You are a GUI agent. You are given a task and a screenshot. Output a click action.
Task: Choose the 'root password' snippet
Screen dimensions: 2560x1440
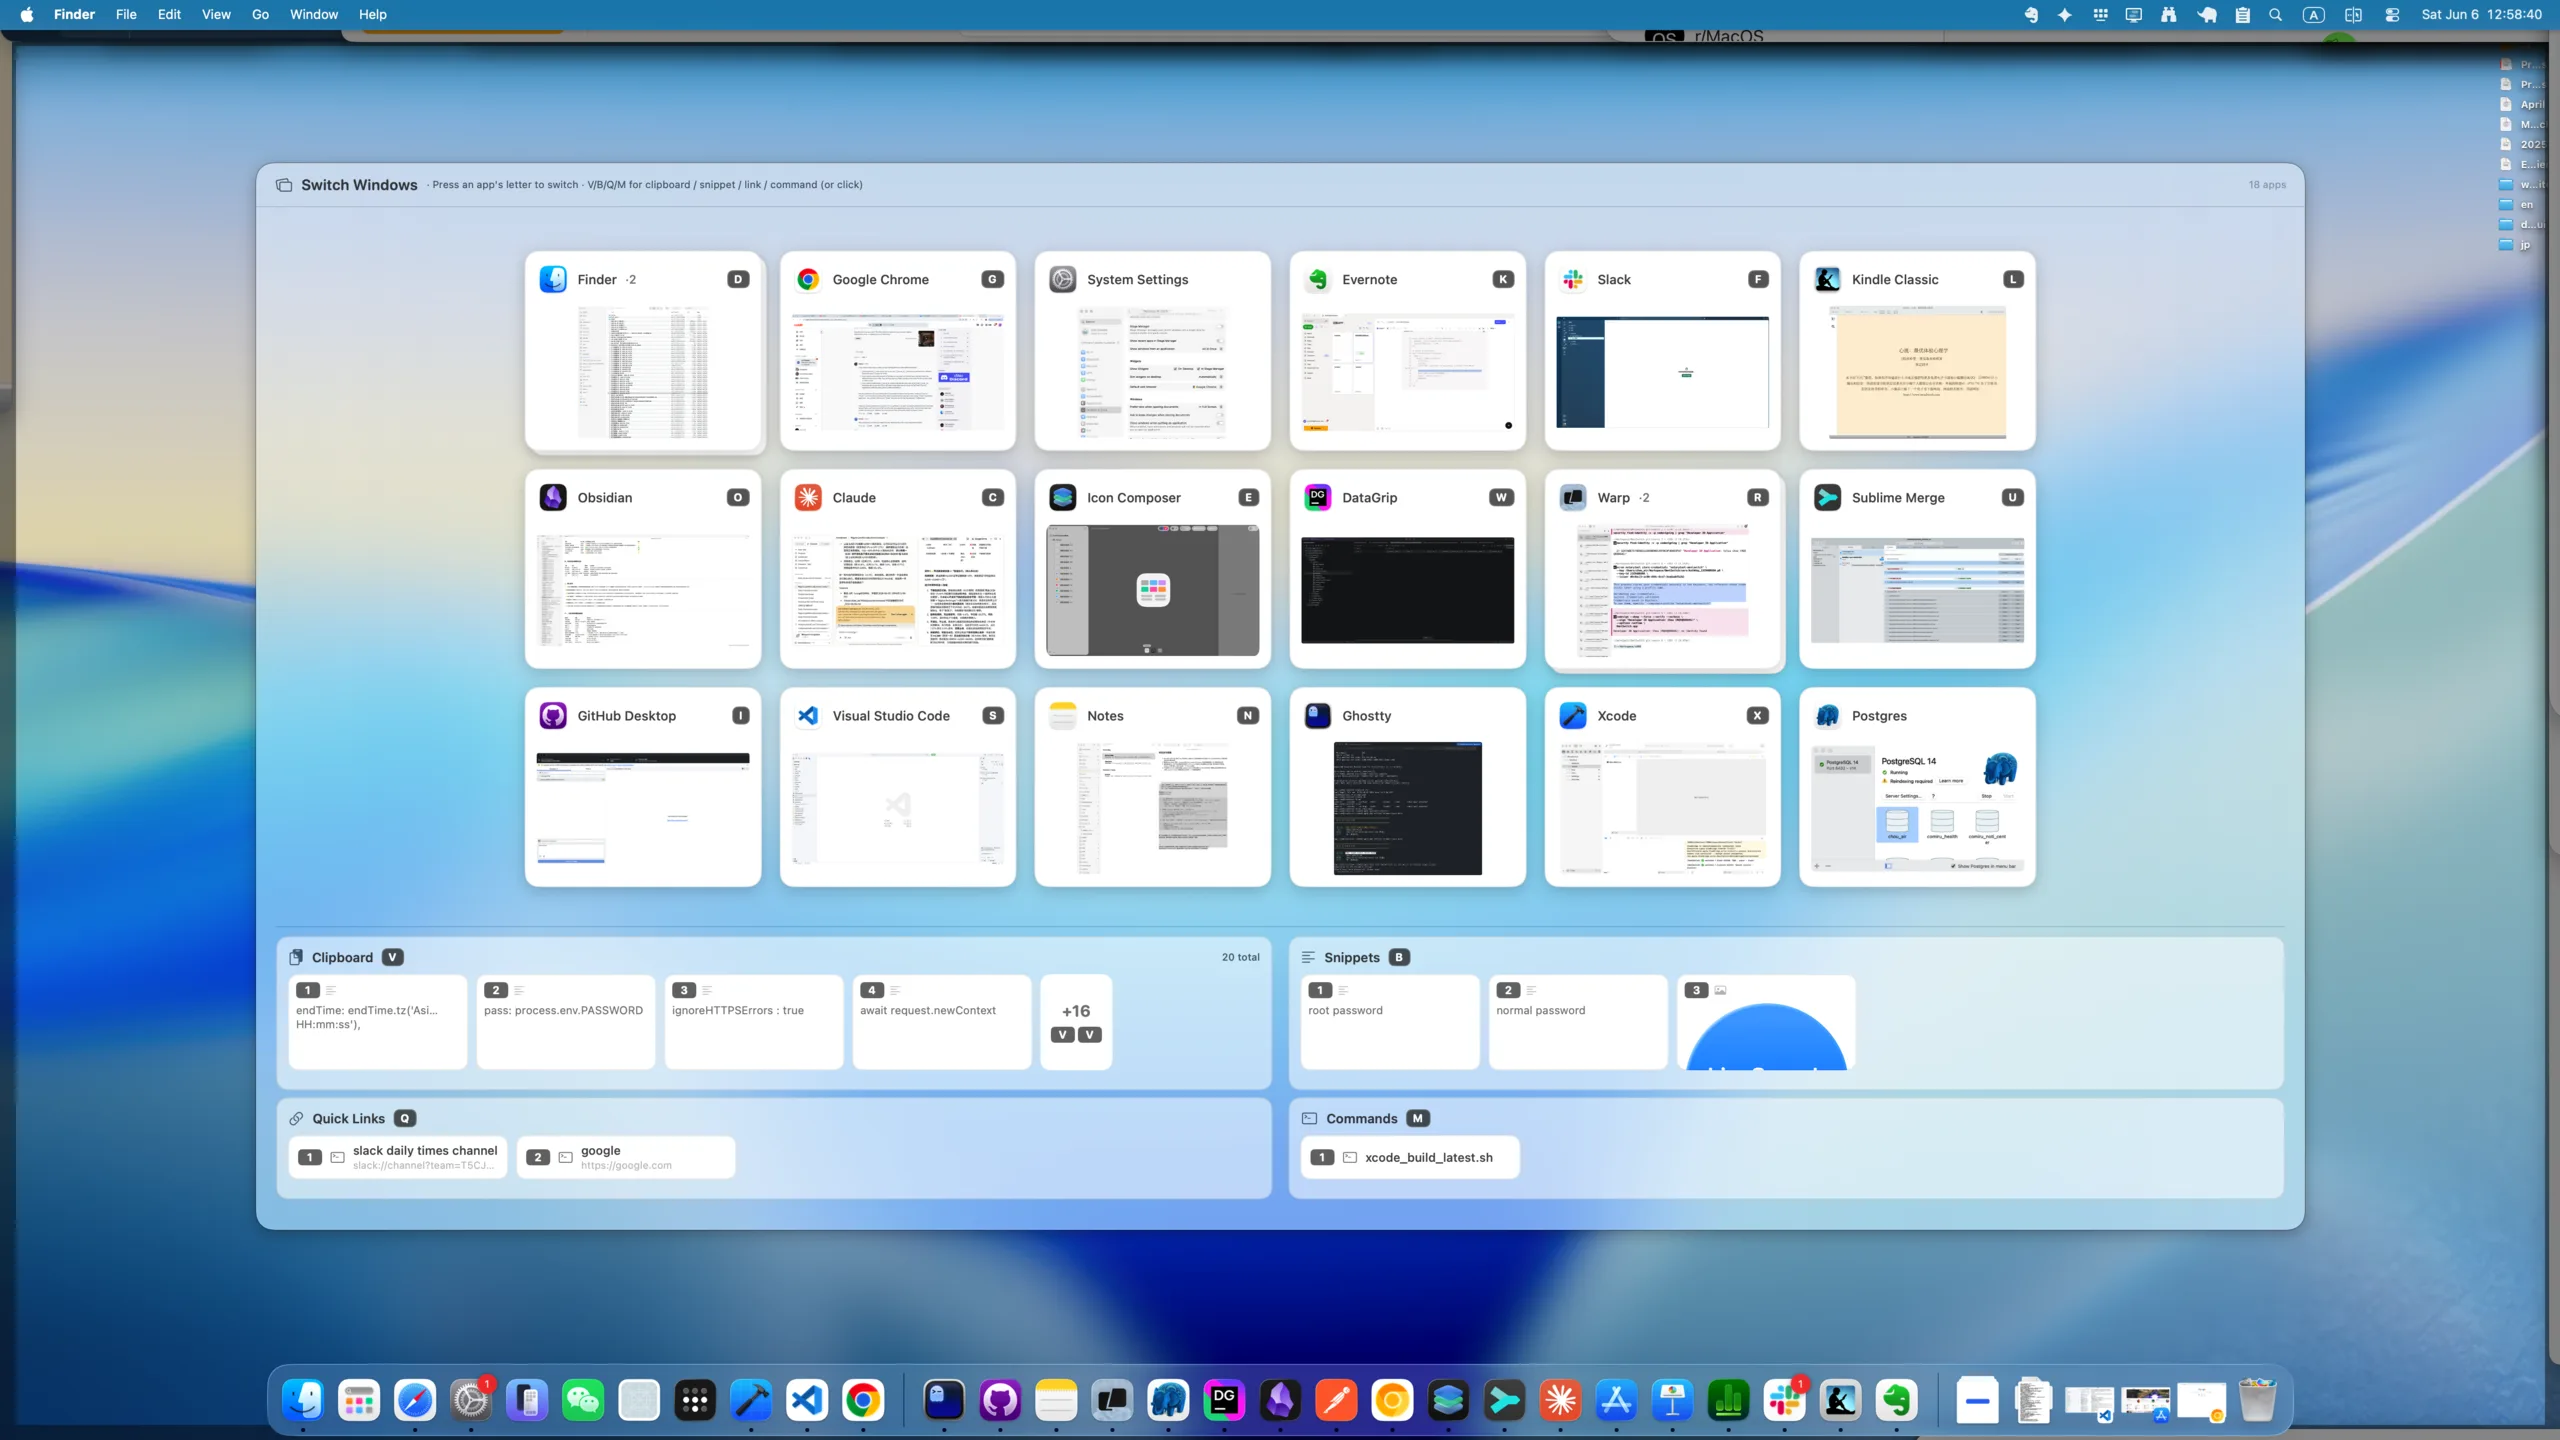tap(1389, 1022)
